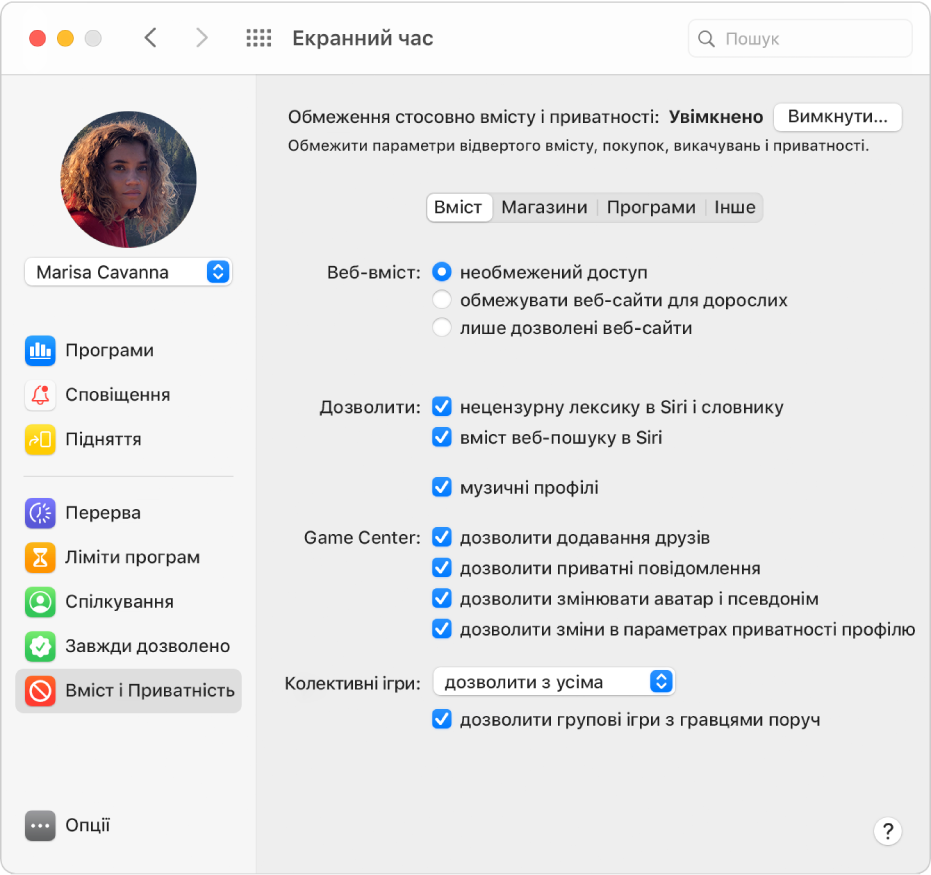The width and height of the screenshot is (931, 875).
Task: Click the Вимкнути button
Action: 837,116
